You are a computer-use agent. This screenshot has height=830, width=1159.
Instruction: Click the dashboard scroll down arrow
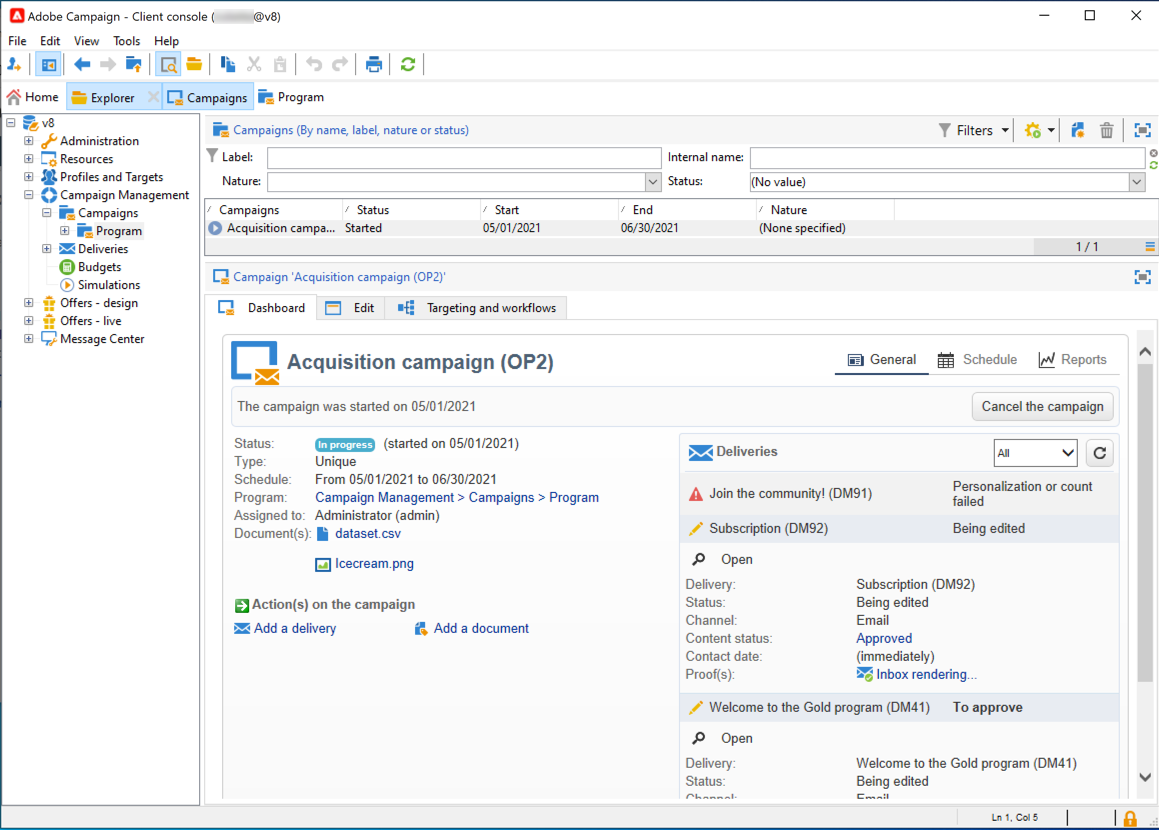tap(1145, 778)
